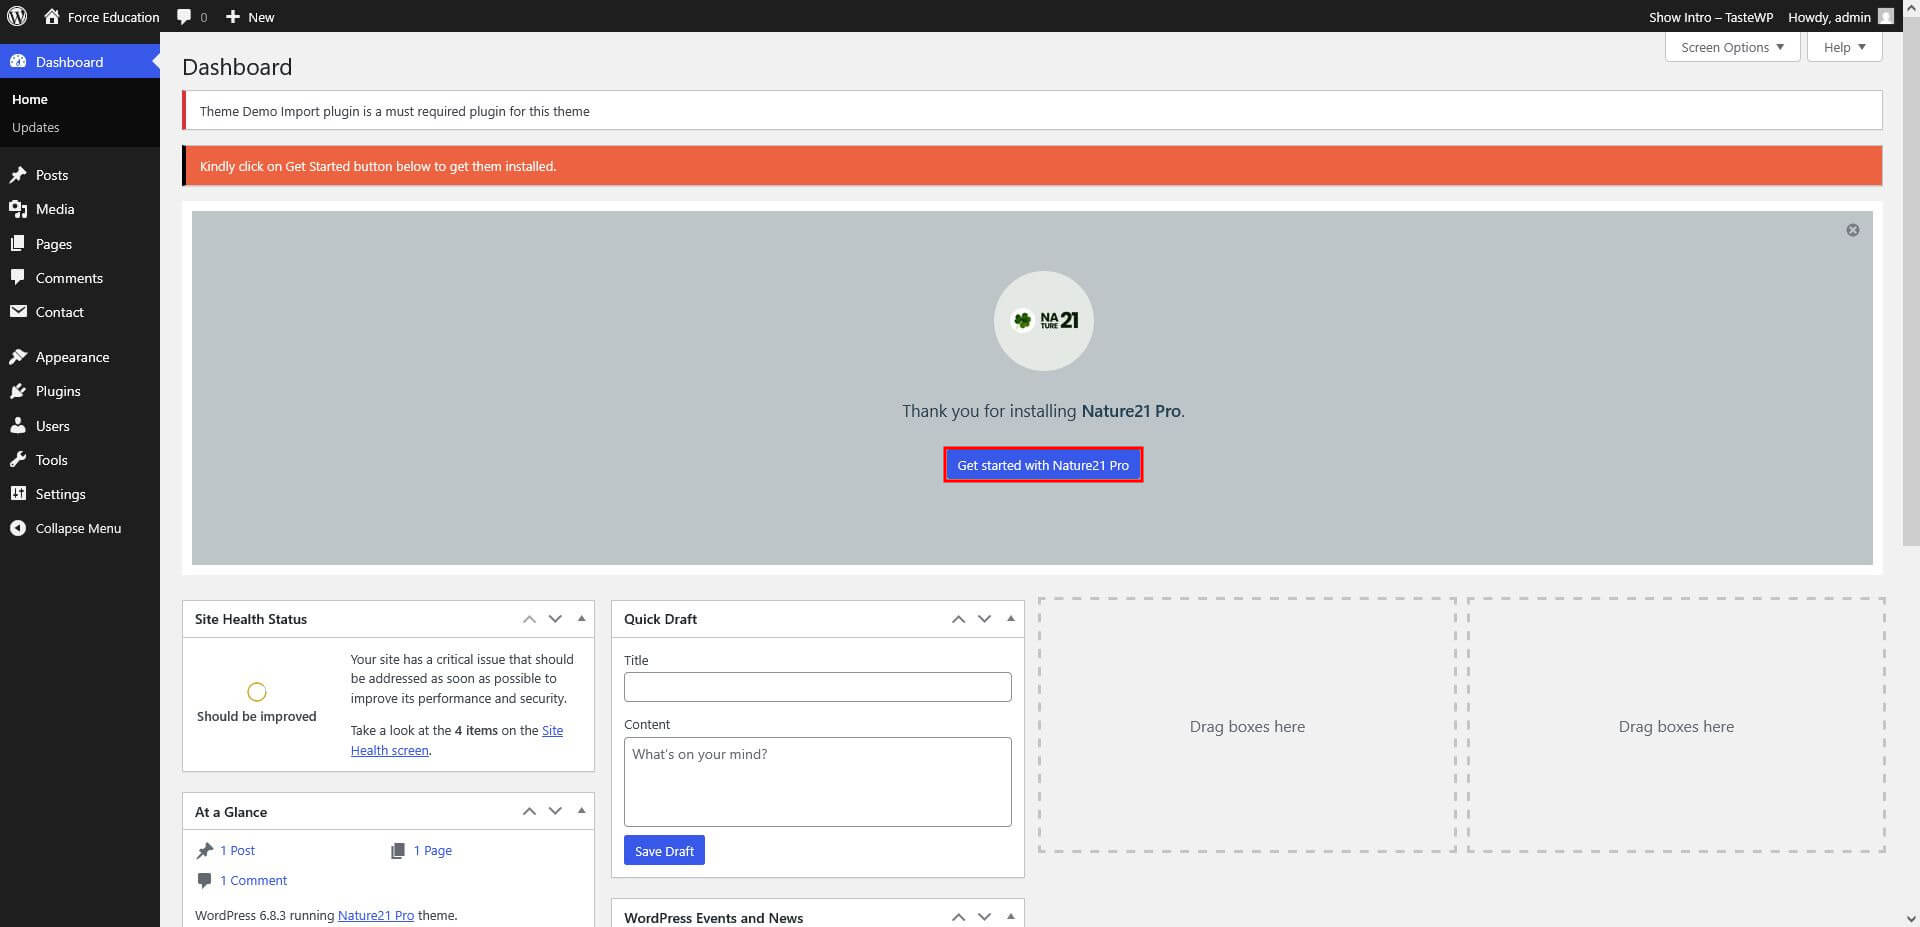Toggle the Site Health Status panel
Screen dimensions: 1920x927
581,619
